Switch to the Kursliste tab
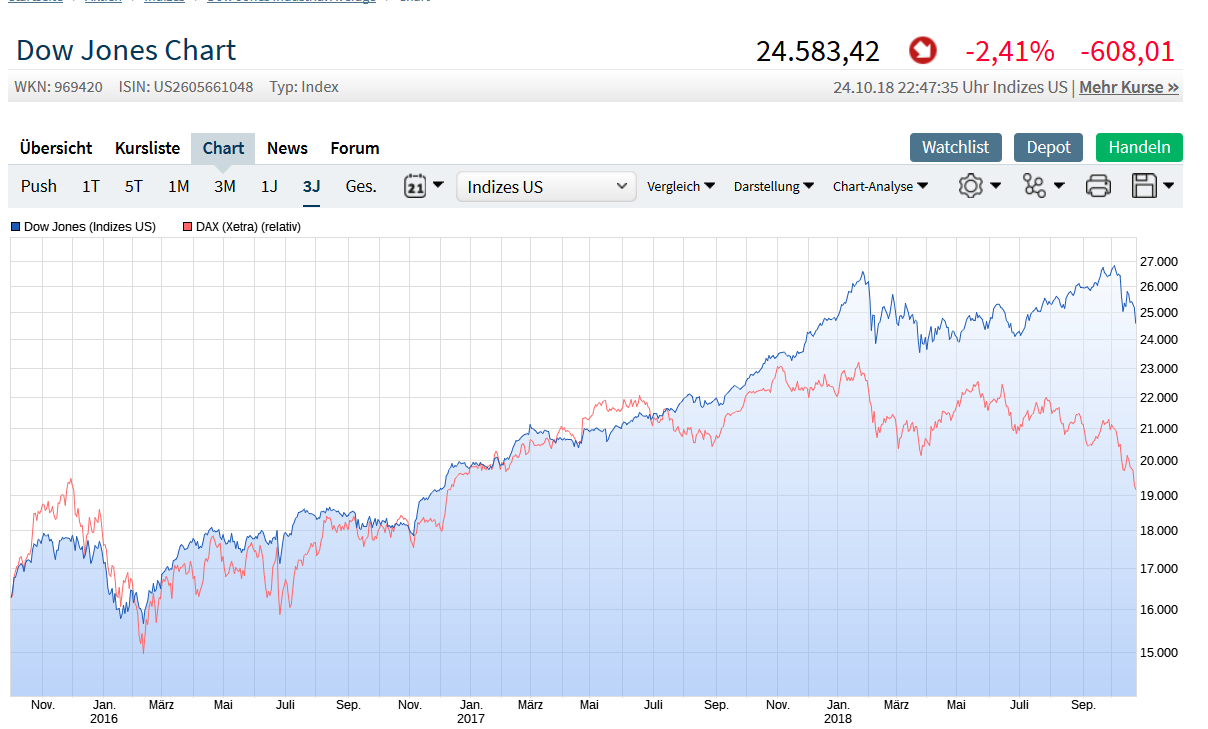Screen dimensions: 1208x729 tap(147, 148)
